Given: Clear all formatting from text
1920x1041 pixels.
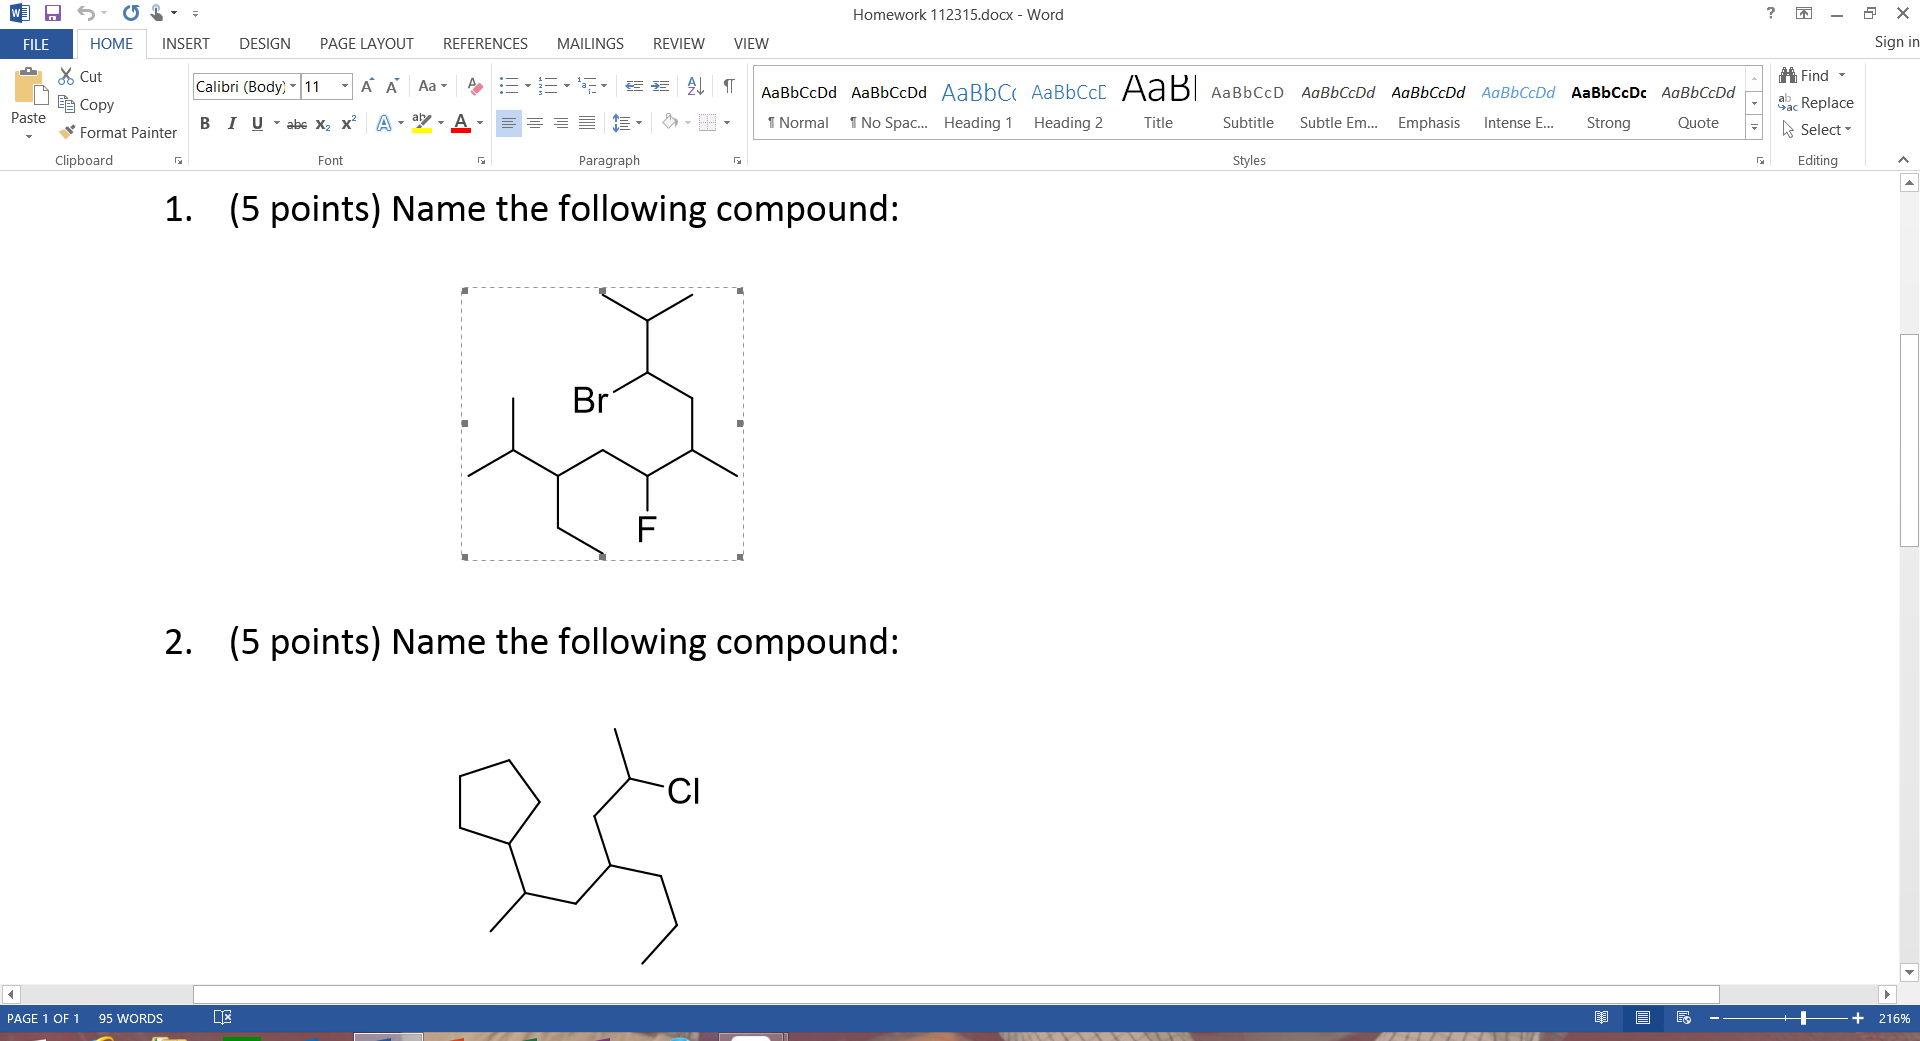Looking at the screenshot, I should click(474, 86).
